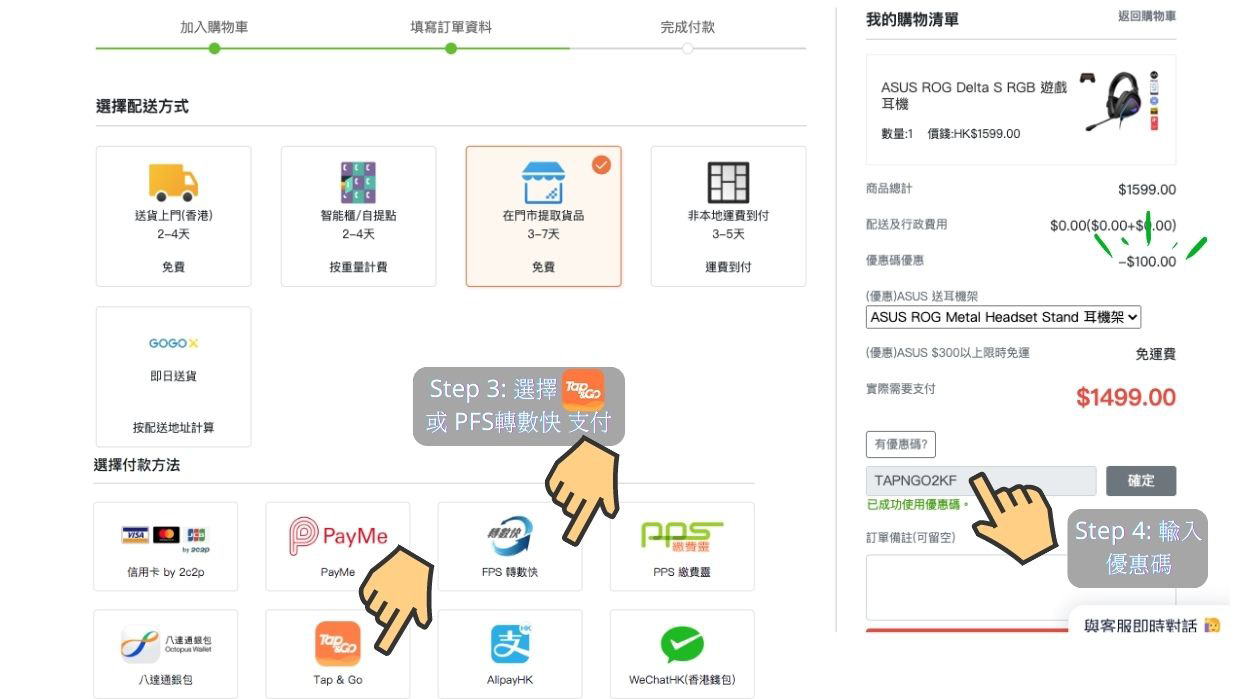Open 與客服即時對話 live chat
This screenshot has width=1237, height=699.
pyautogui.click(x=1151, y=626)
